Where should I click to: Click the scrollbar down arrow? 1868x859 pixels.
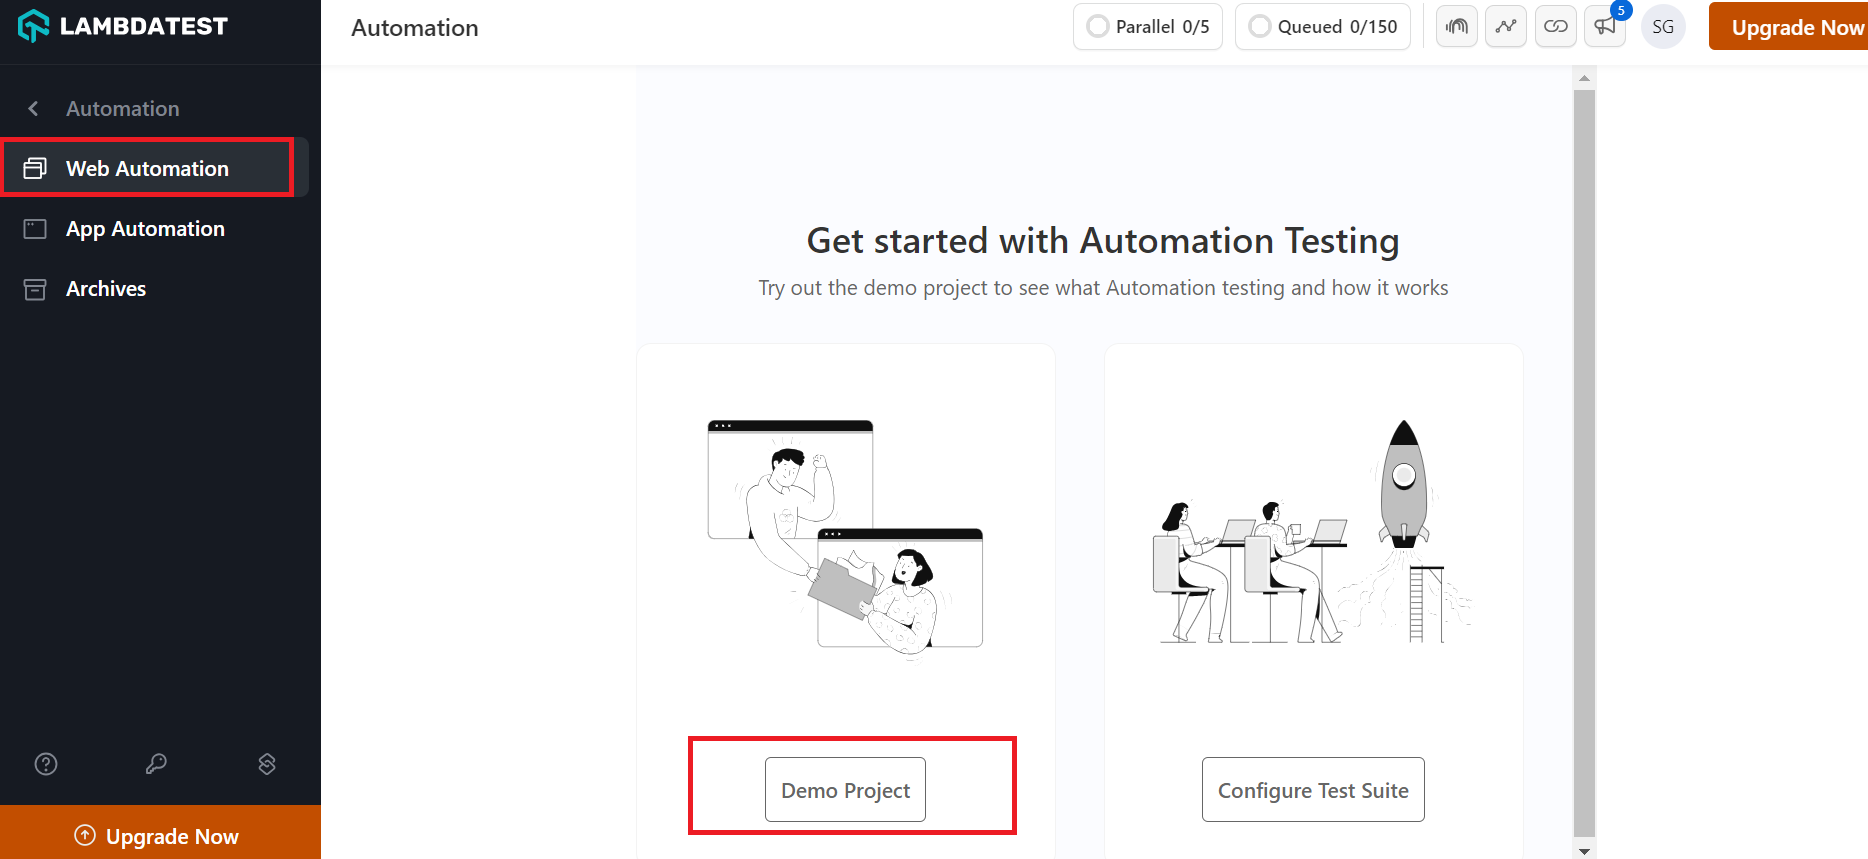1584,851
